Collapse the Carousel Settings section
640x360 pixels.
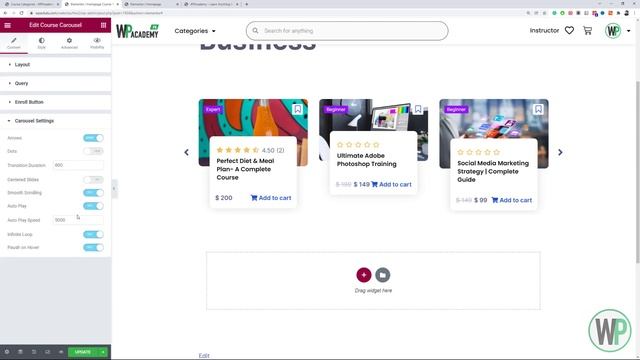pyautogui.click(x=56, y=121)
